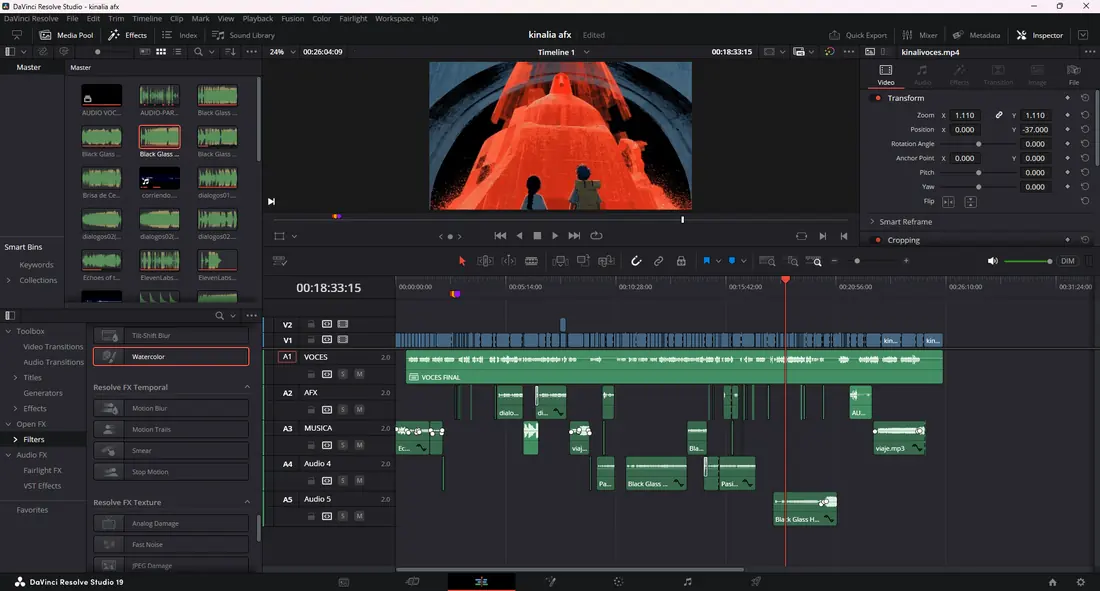Select the arrow Selection Mode tool
The width and height of the screenshot is (1100, 591).
click(x=462, y=261)
